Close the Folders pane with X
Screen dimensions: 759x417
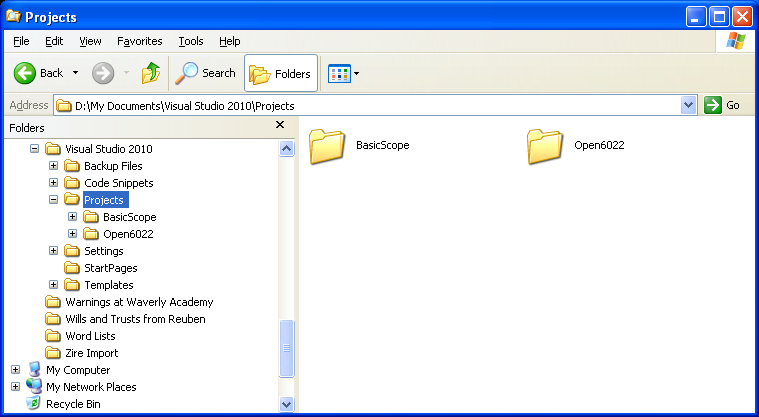click(280, 125)
